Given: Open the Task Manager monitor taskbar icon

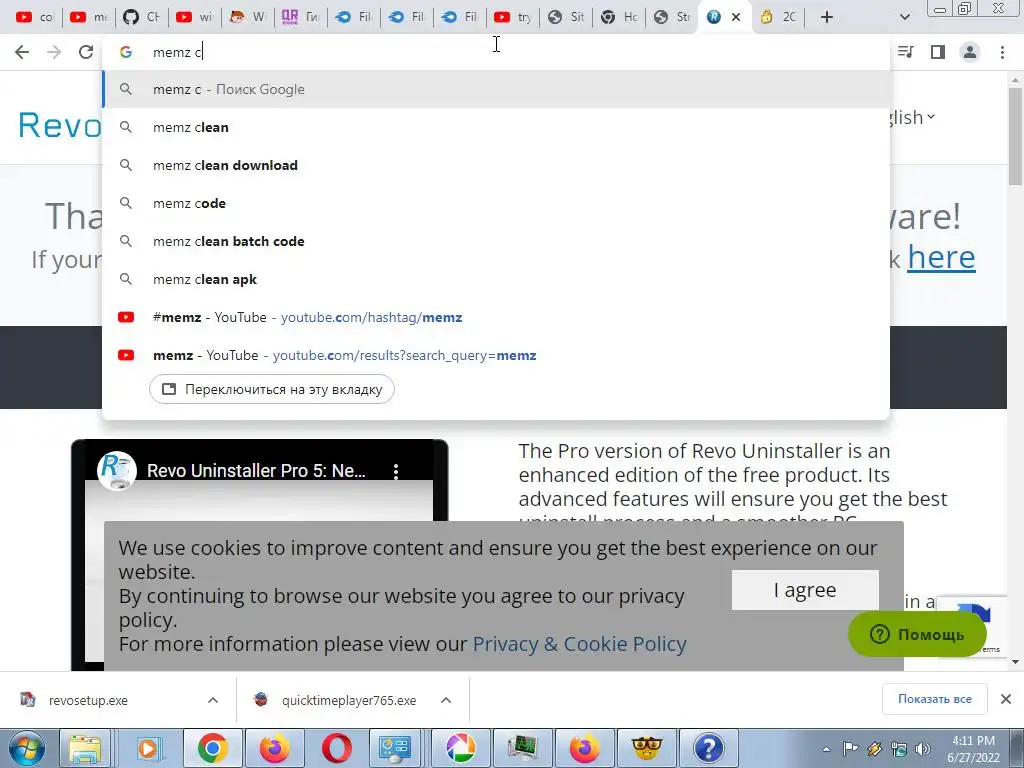Looking at the screenshot, I should pyautogui.click(x=522, y=748).
